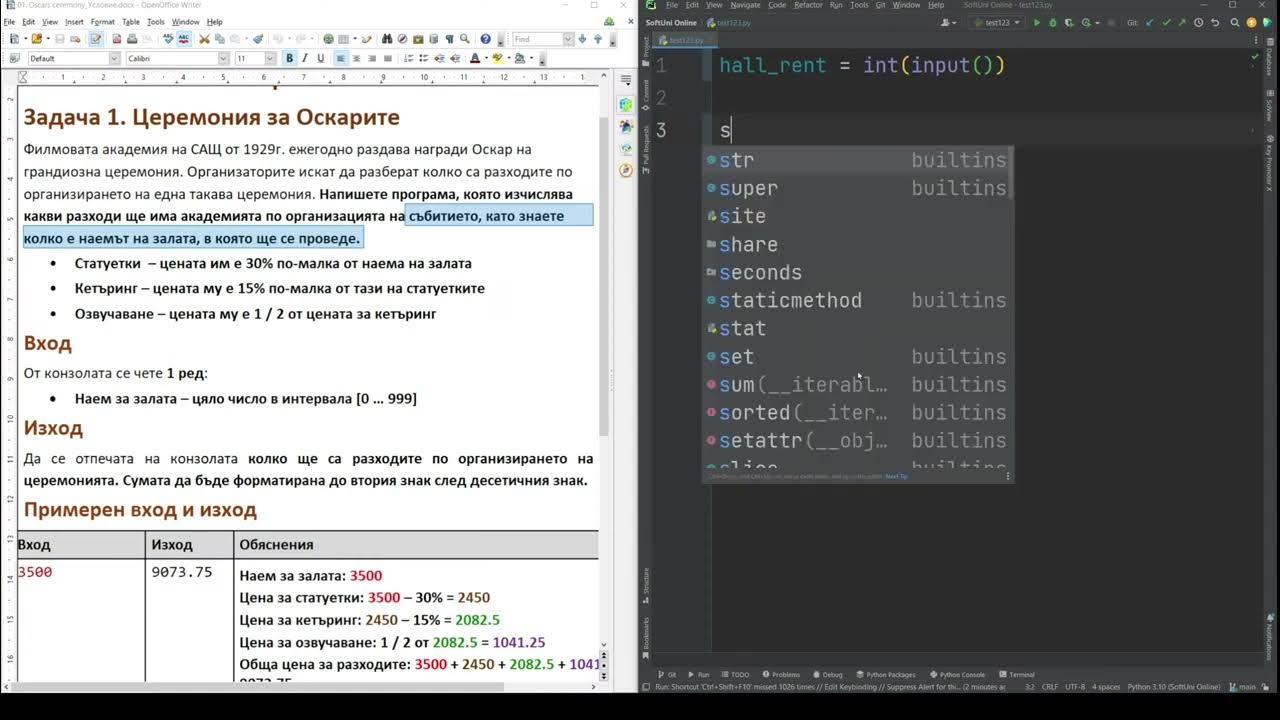The image size is (1280, 720).
Task: Click Run with Coverage icon in PyCharm
Action: (x=1069, y=22)
